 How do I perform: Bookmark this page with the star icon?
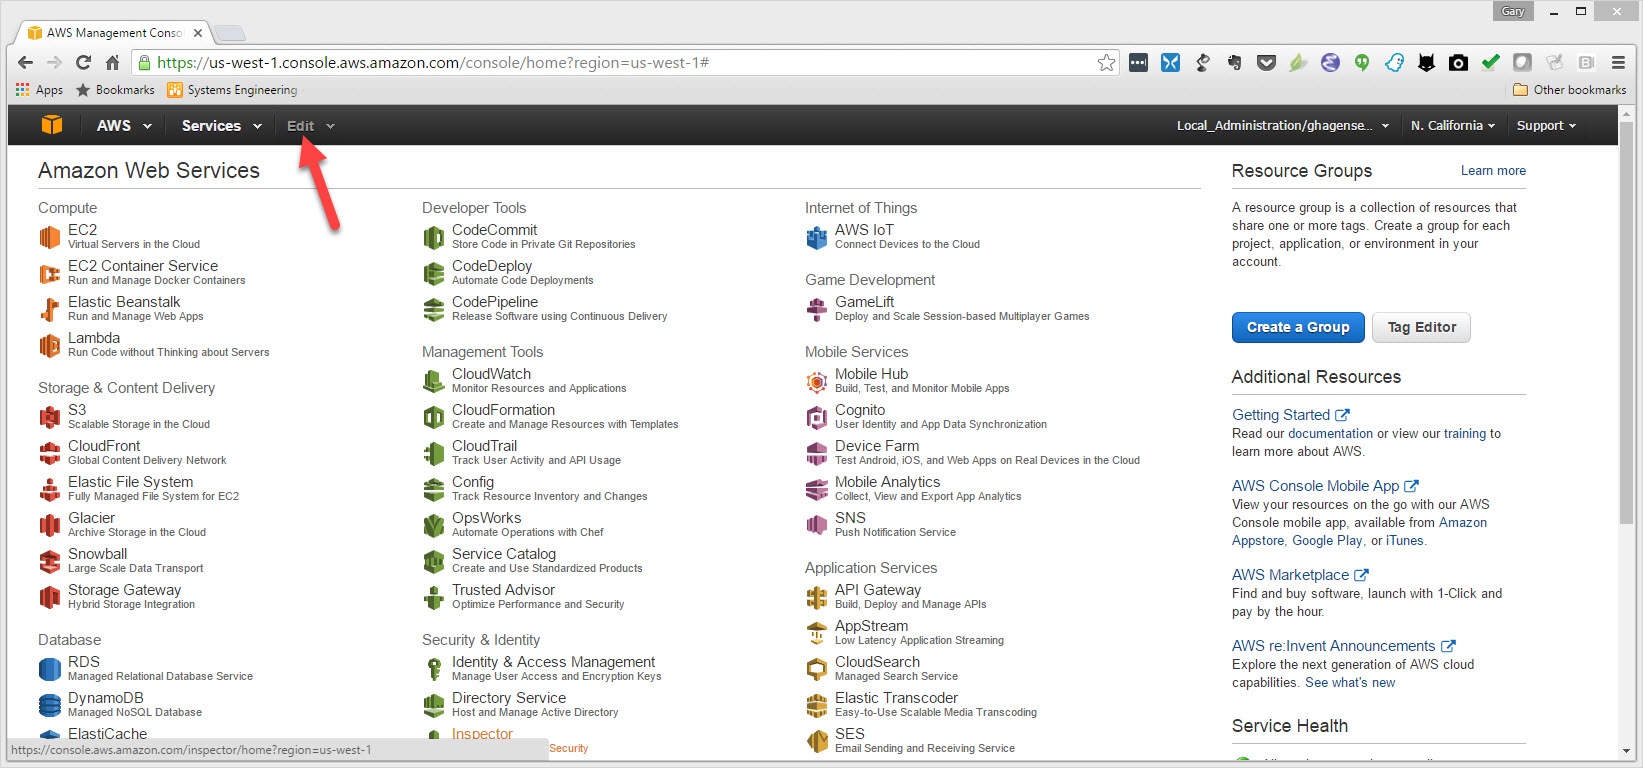pos(1106,62)
